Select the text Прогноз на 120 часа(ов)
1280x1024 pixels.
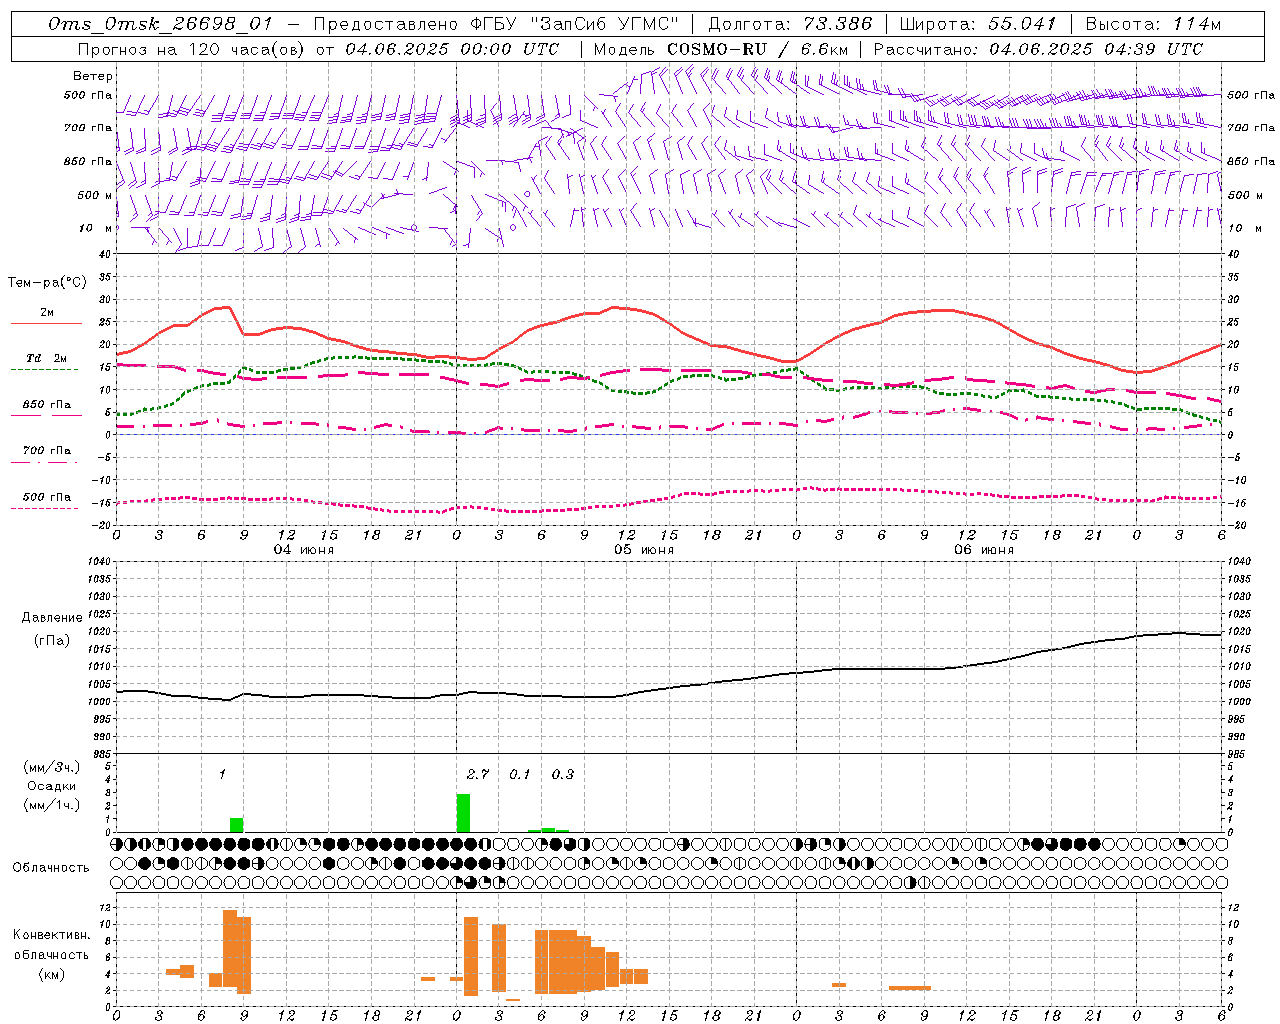click(x=193, y=49)
